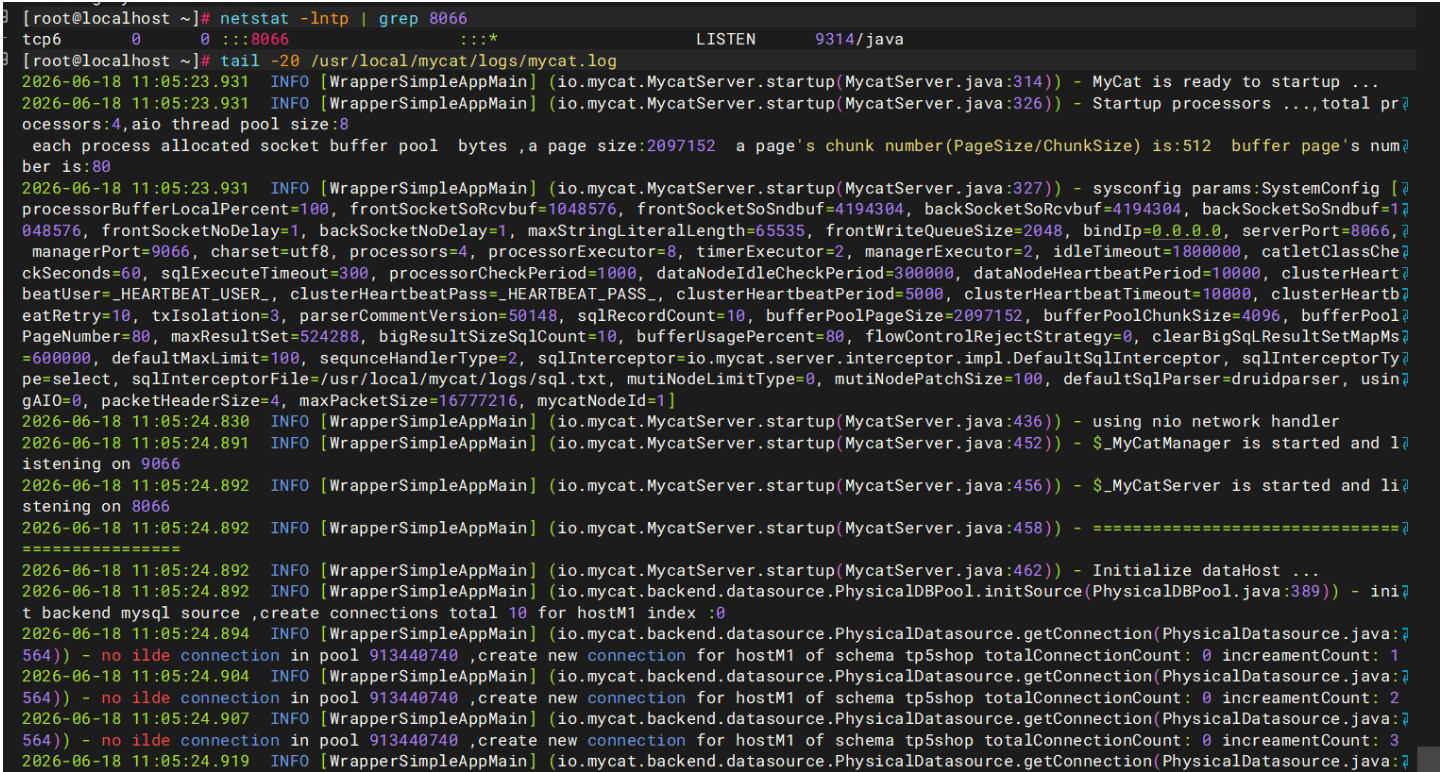Select 'charset=utf8' parameter
This screenshot has height=772, width=1446.
pyautogui.click(x=270, y=252)
